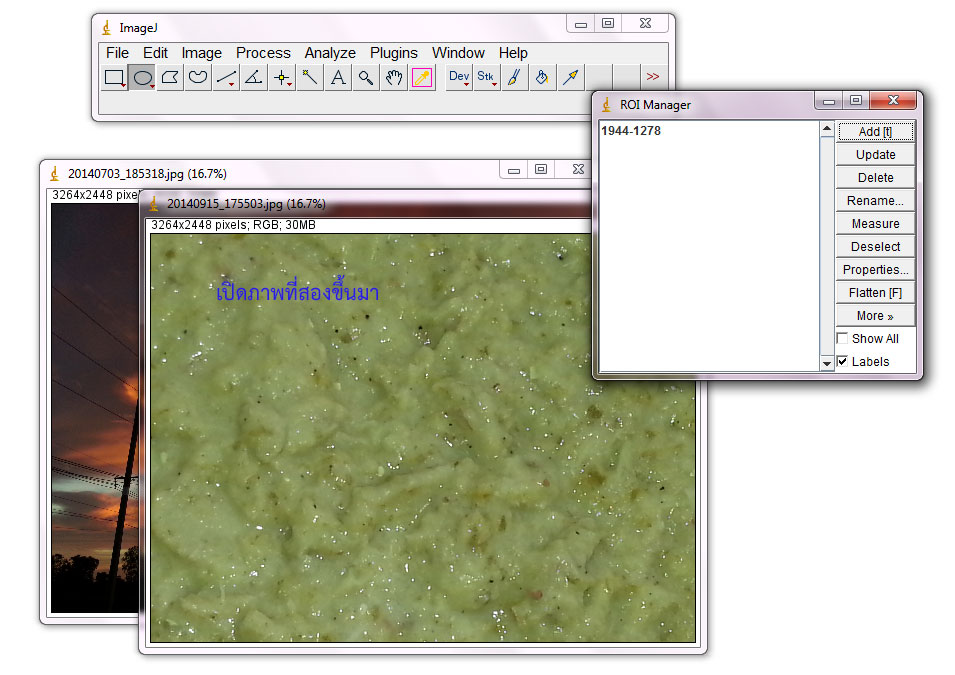
Task: Click the Flatten [F] button
Action: 874,292
